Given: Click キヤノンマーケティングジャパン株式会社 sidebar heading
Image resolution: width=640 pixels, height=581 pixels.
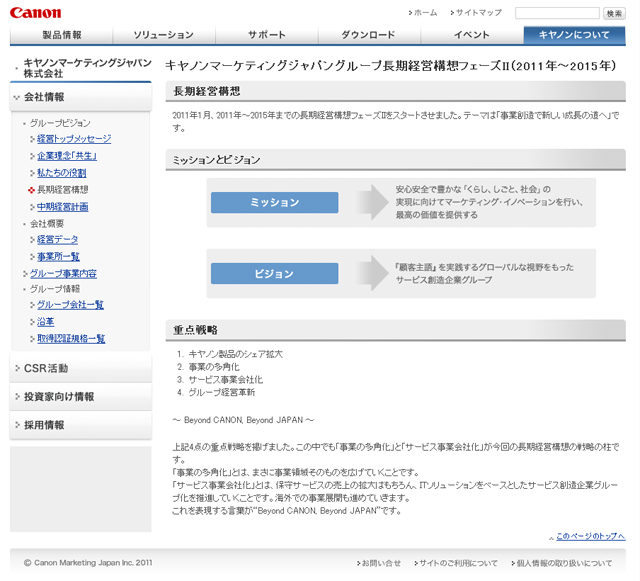Looking at the screenshot, I should (x=87, y=68).
